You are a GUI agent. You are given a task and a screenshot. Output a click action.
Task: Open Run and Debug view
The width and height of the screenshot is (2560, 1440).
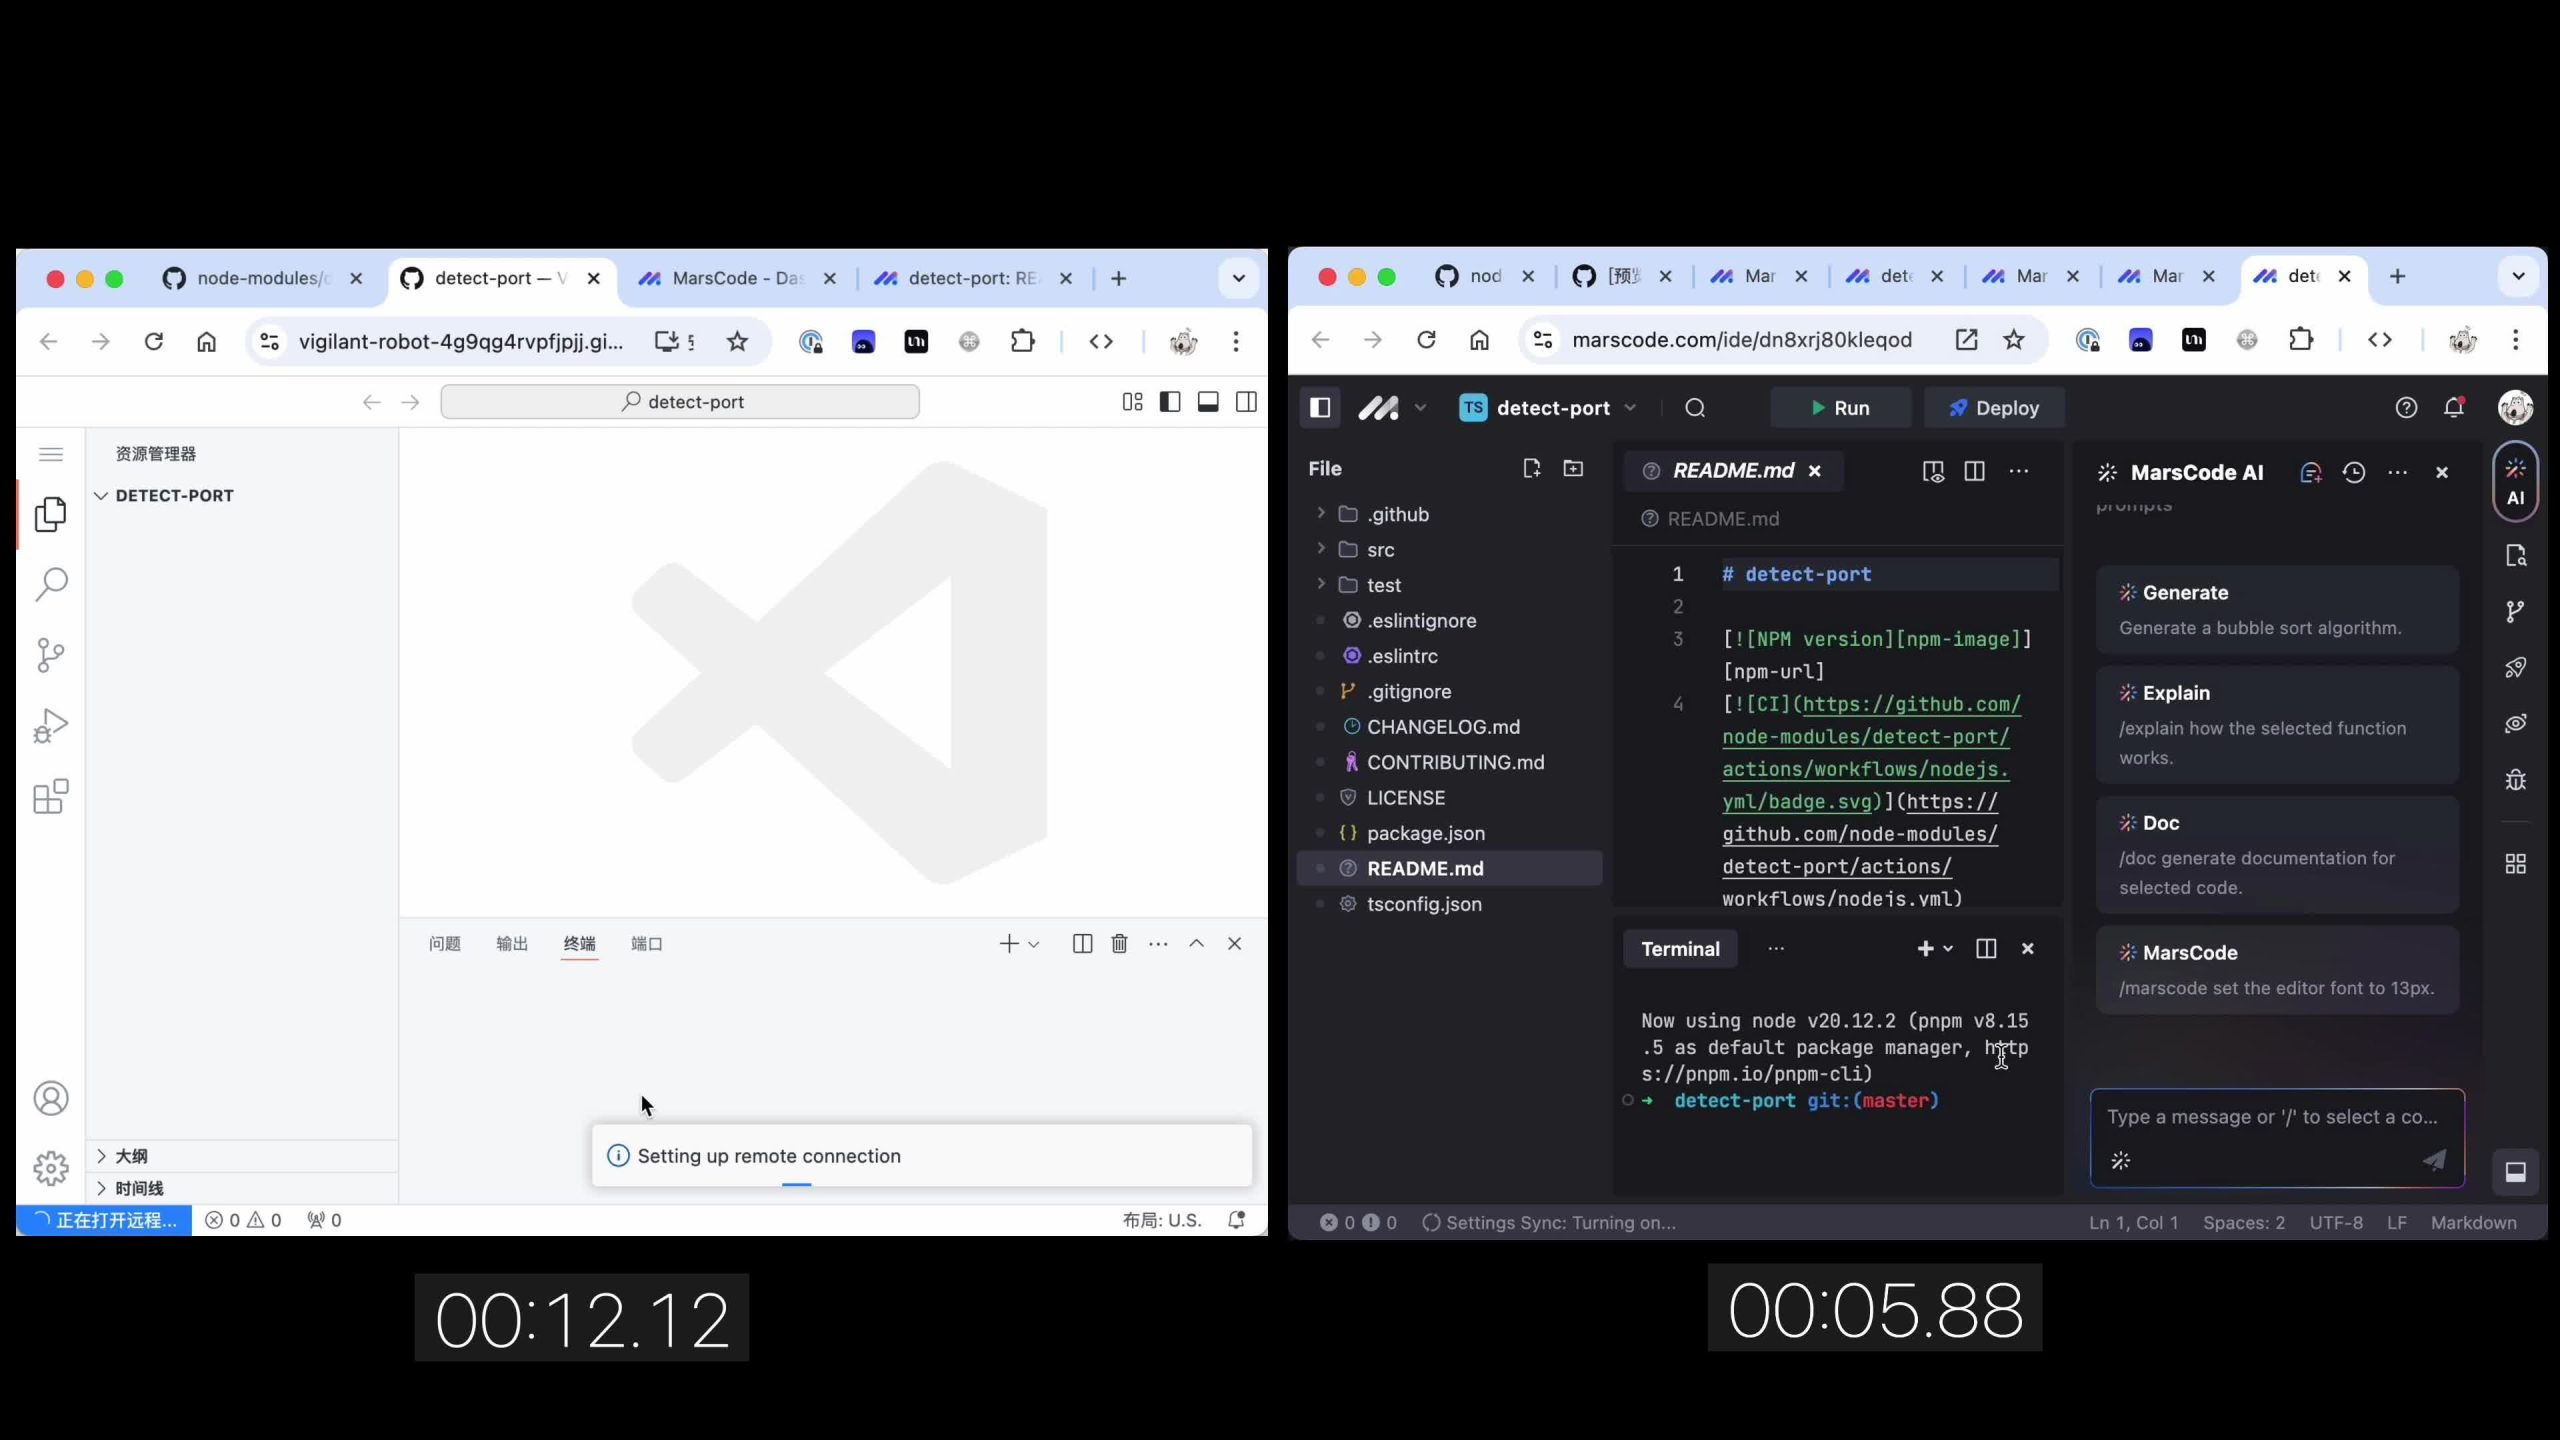click(50, 726)
